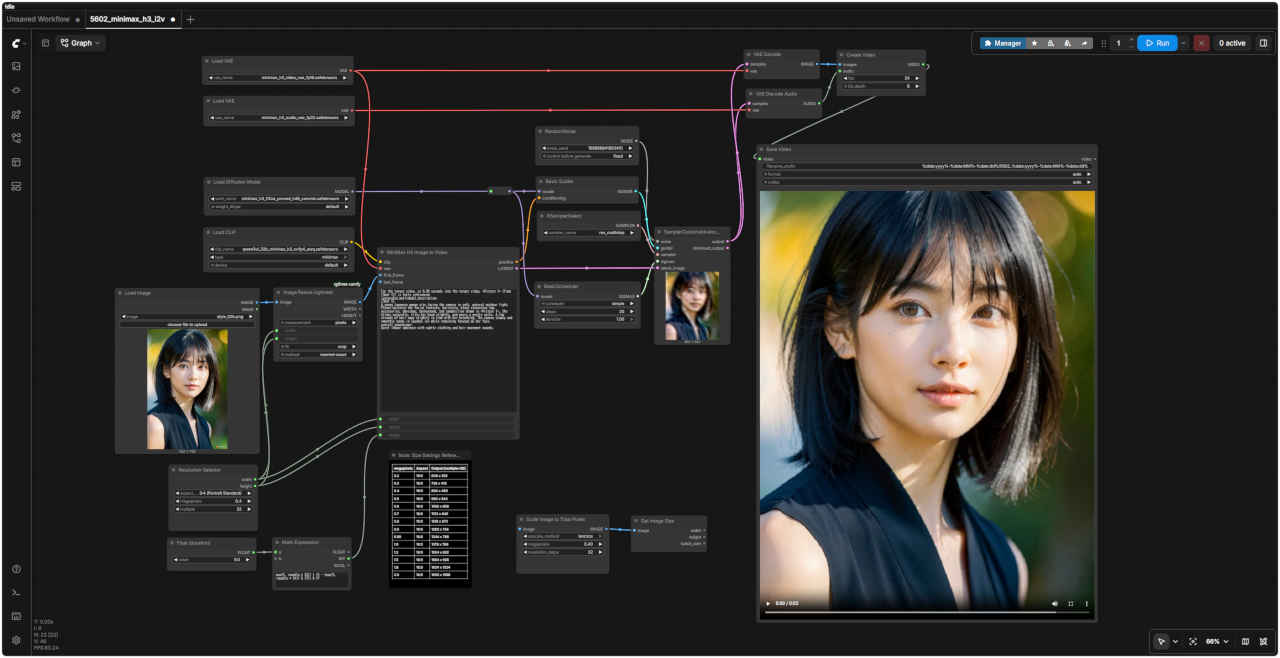The image size is (1280, 658).
Task: Open weight_dtype dropdown in Load Diffusion Model
Action: point(280,206)
